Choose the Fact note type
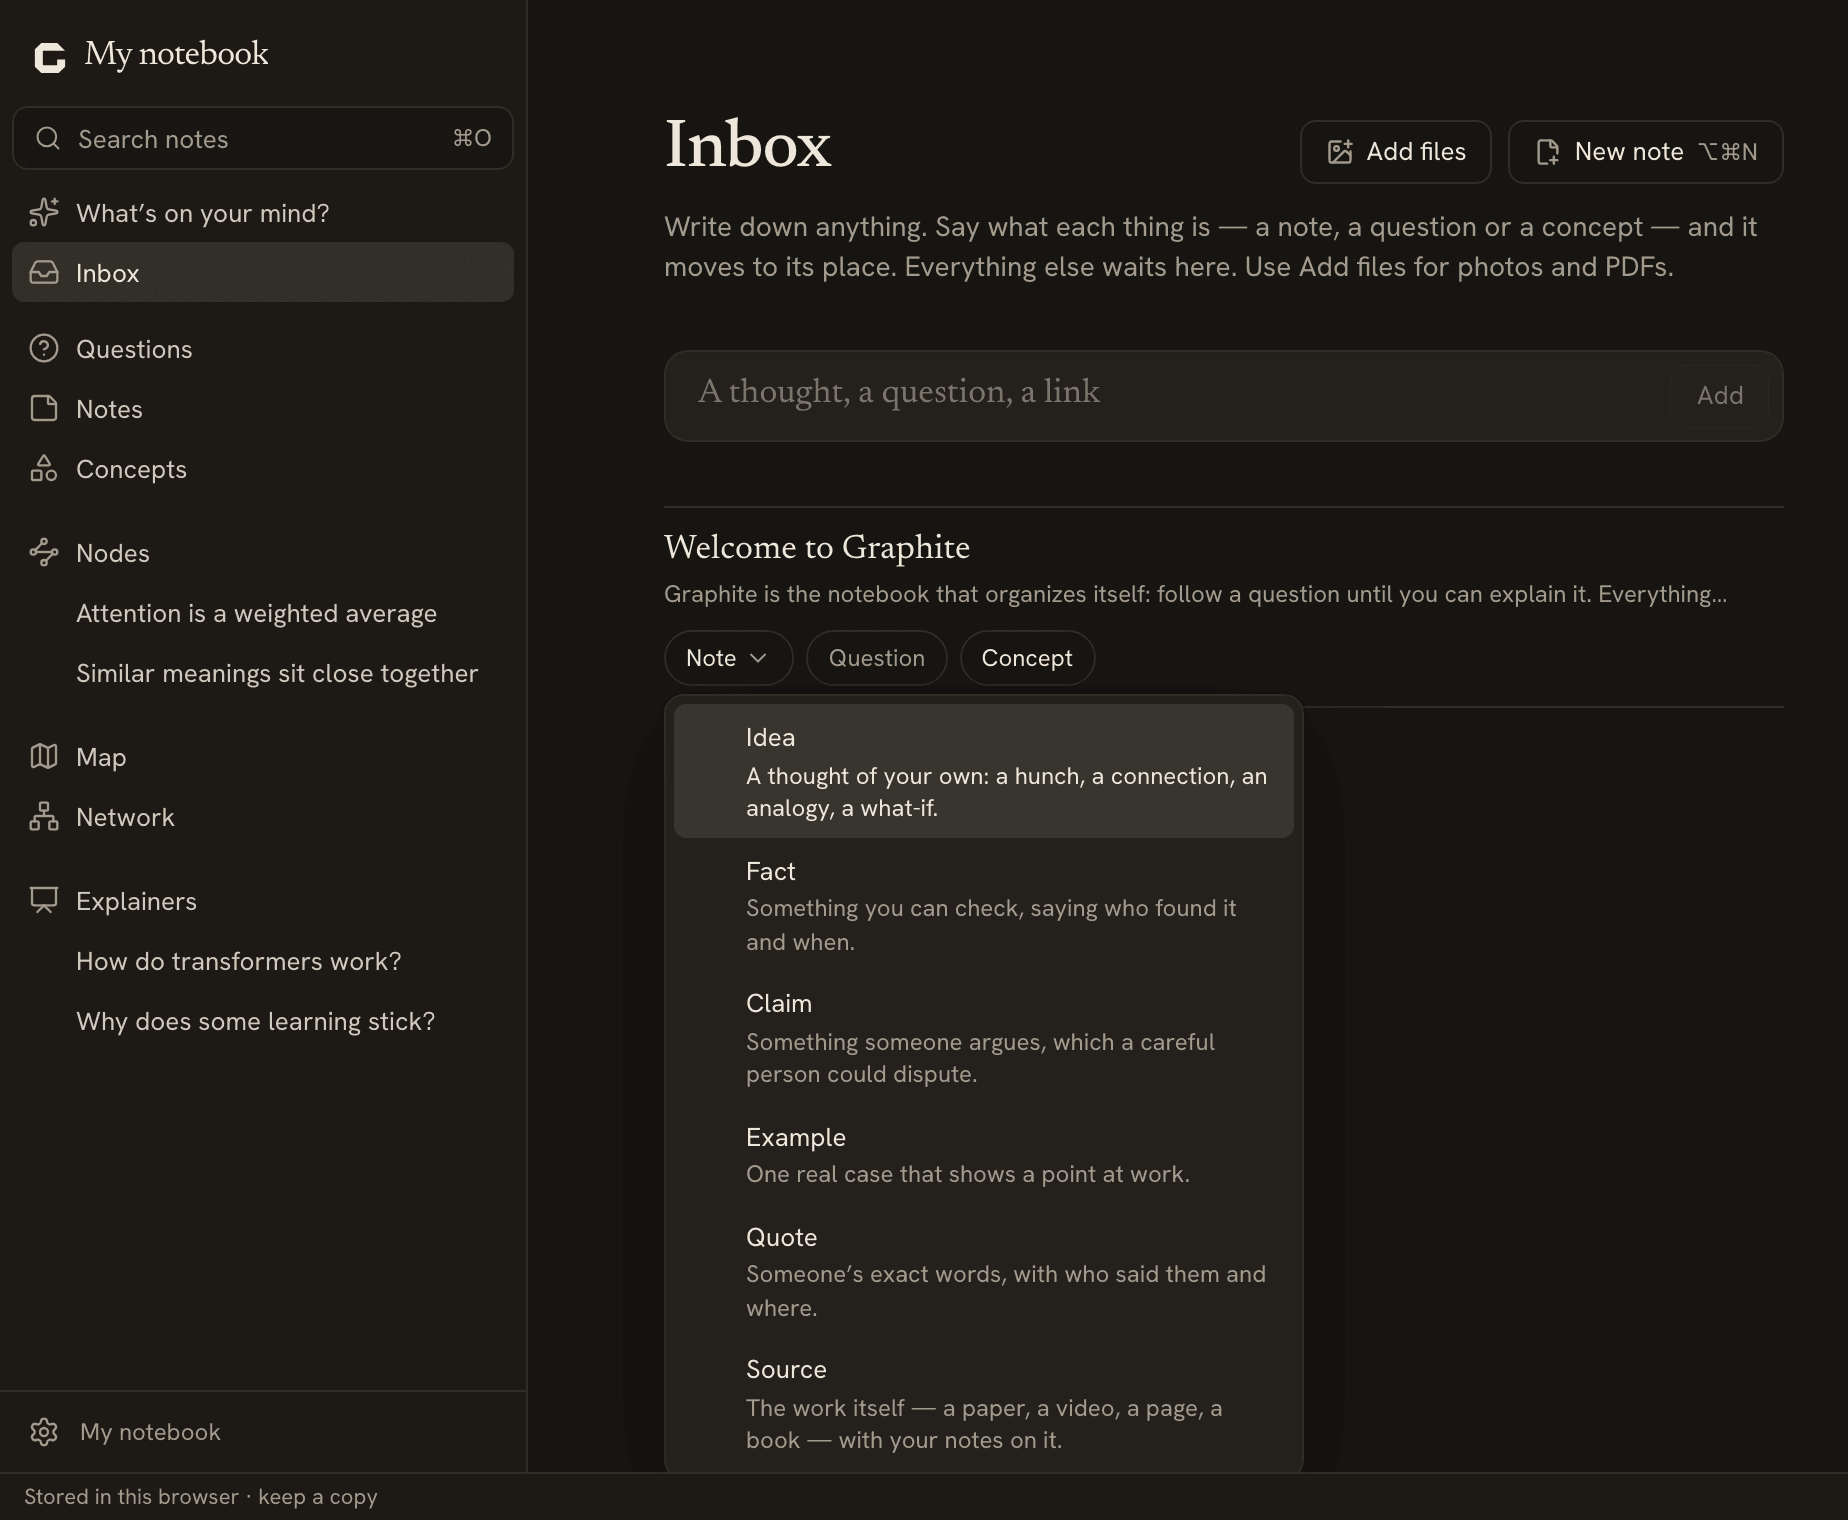1848x1520 pixels. tap(984, 905)
